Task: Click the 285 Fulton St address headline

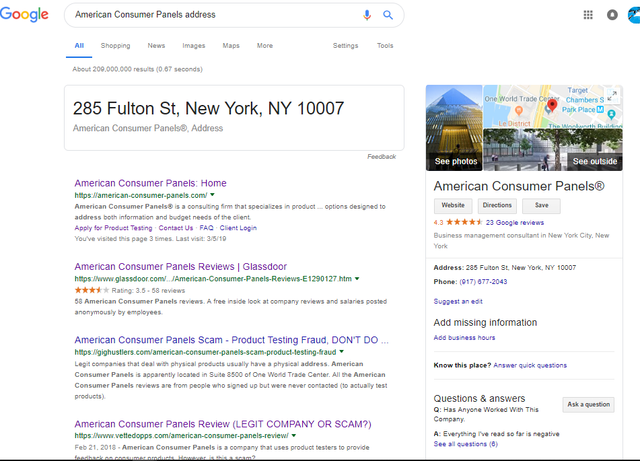Action: (x=208, y=109)
